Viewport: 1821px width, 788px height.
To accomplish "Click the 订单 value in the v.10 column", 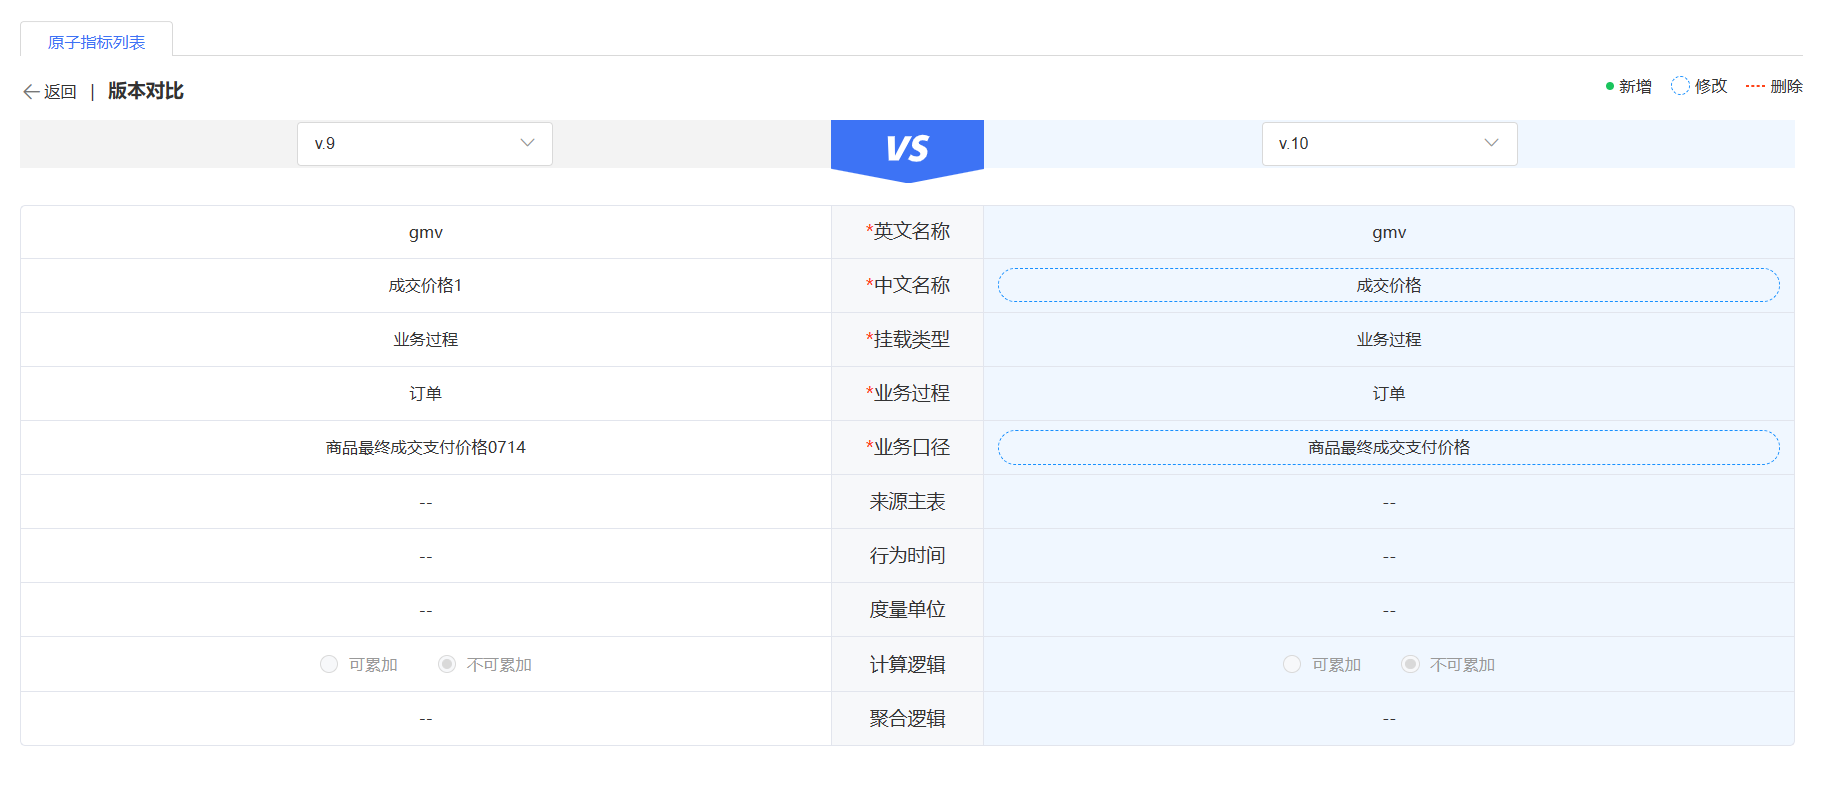I will pos(1389,394).
